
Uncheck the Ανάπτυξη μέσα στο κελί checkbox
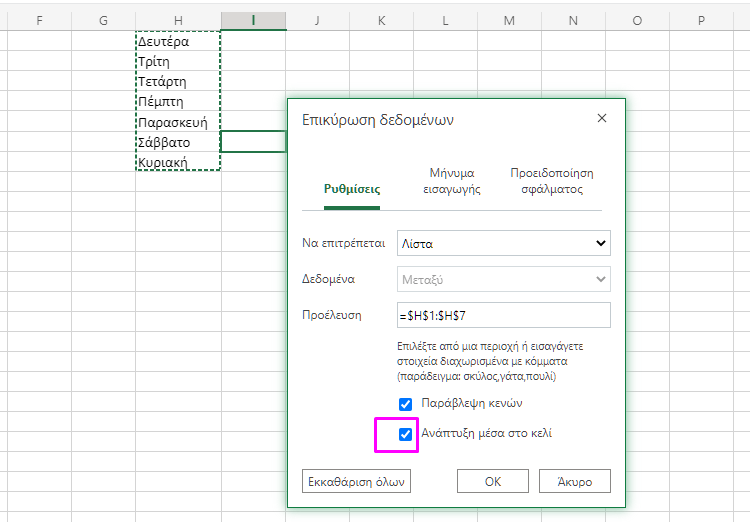[406, 434]
